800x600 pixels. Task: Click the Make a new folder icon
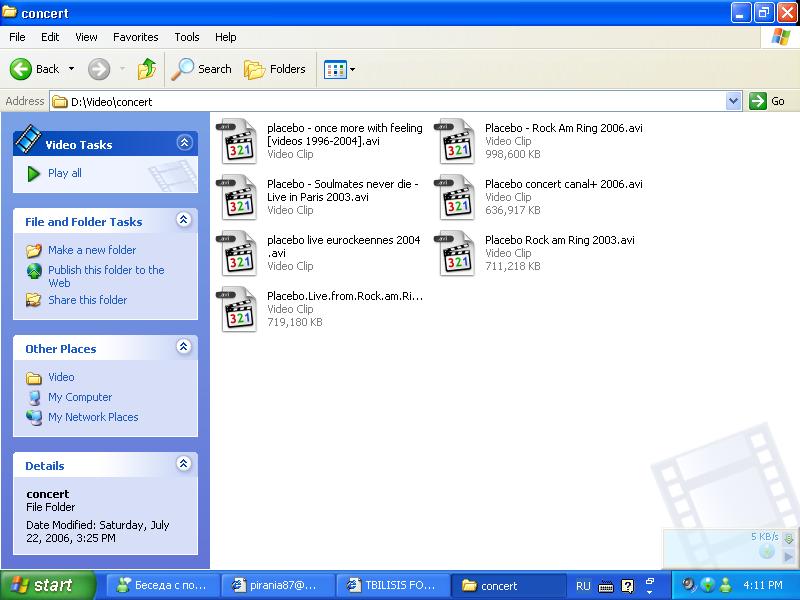pyautogui.click(x=34, y=251)
